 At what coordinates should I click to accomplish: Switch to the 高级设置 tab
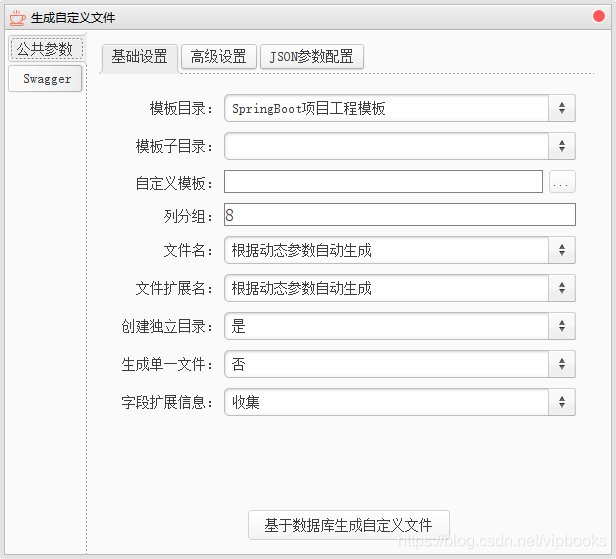(x=219, y=57)
